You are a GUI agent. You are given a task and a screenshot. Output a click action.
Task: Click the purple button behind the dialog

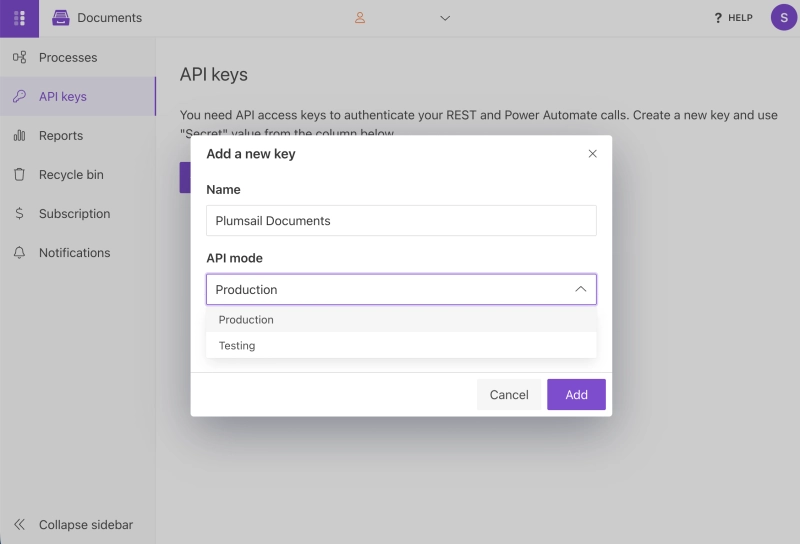tap(185, 178)
